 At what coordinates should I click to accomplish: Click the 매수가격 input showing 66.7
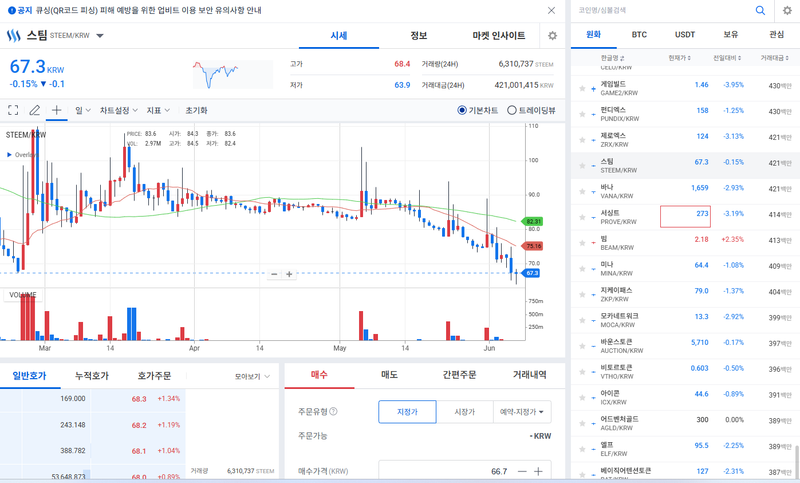point(444,471)
